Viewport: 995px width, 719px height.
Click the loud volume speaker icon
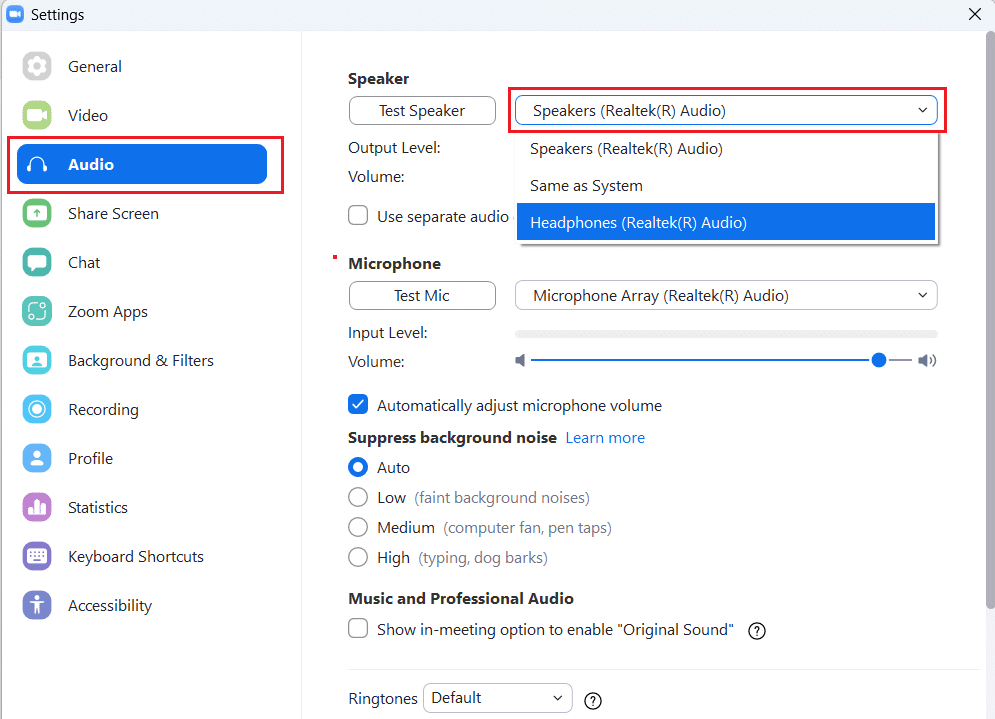pos(927,360)
